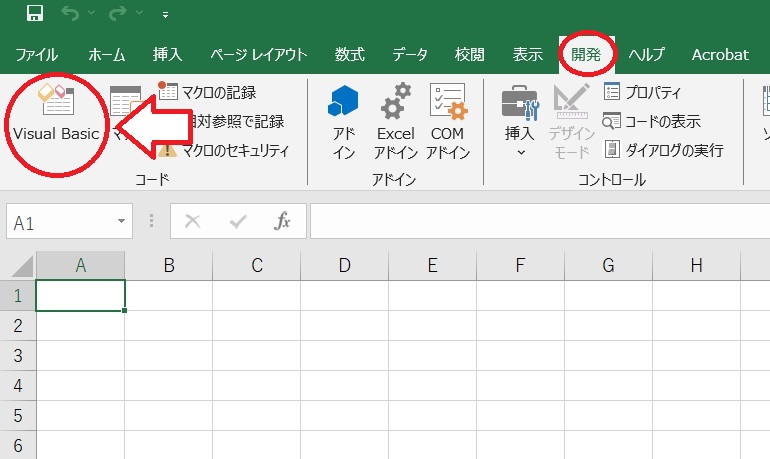Select column D header
Viewport: 770px width, 459px height.
point(345,265)
